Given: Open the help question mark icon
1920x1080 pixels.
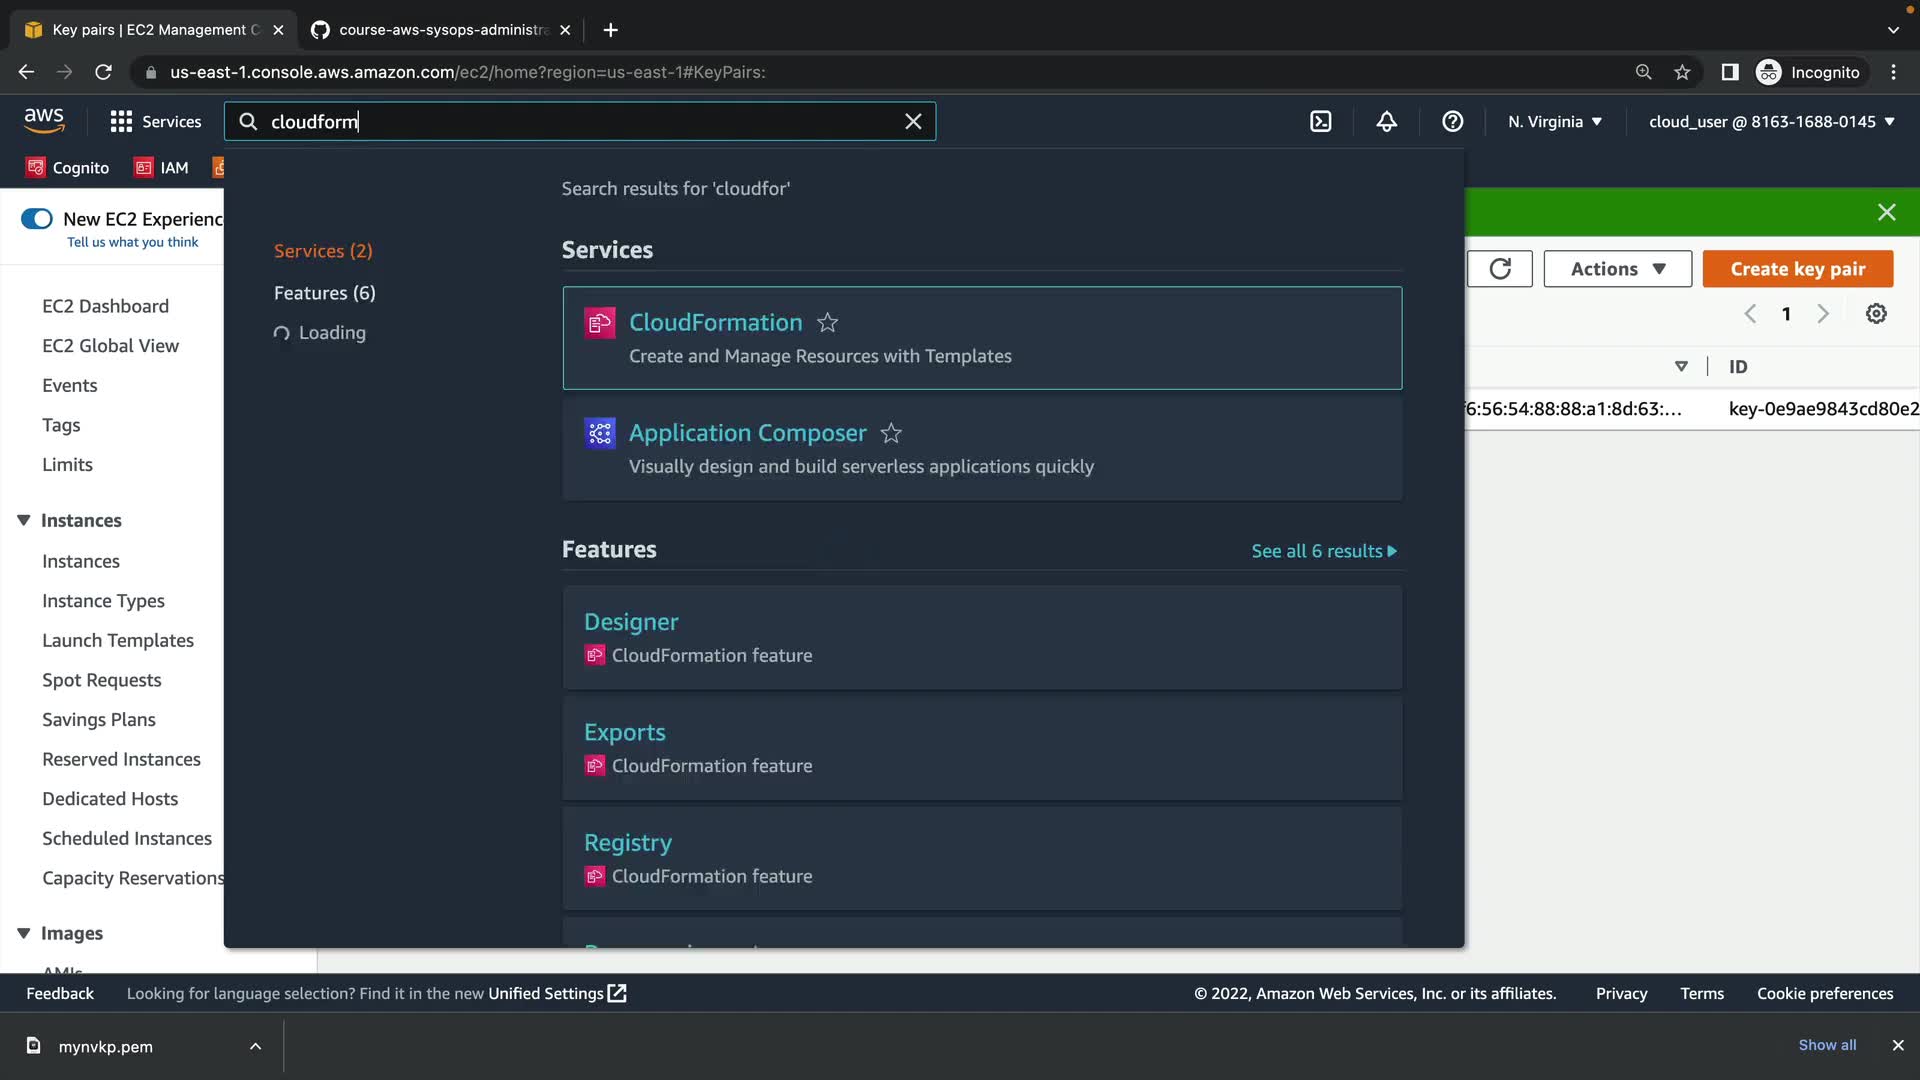Looking at the screenshot, I should [x=1452, y=121].
